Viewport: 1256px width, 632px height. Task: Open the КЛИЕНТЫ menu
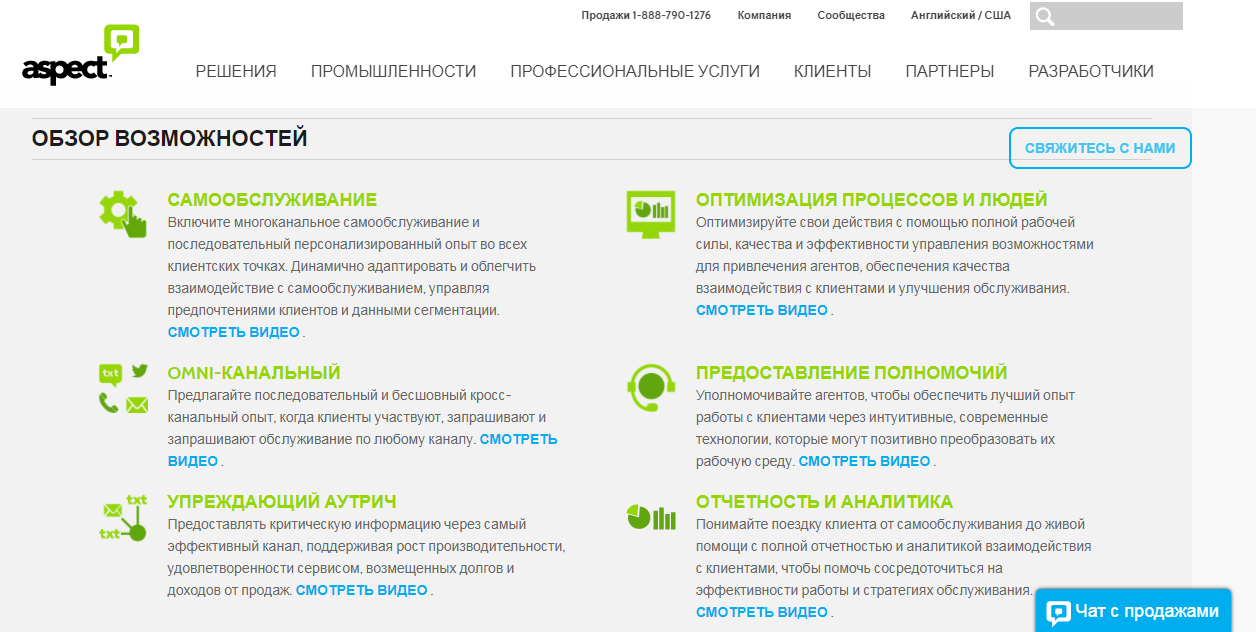click(x=832, y=71)
